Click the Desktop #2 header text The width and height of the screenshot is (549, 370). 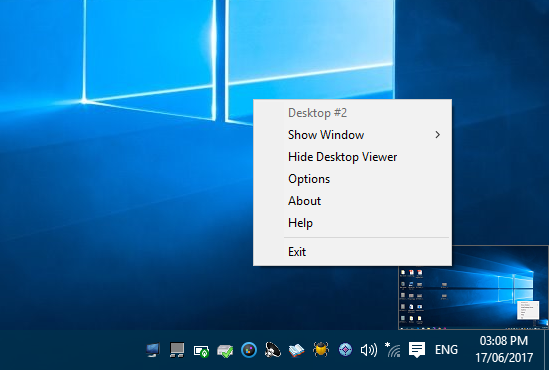[x=317, y=113]
